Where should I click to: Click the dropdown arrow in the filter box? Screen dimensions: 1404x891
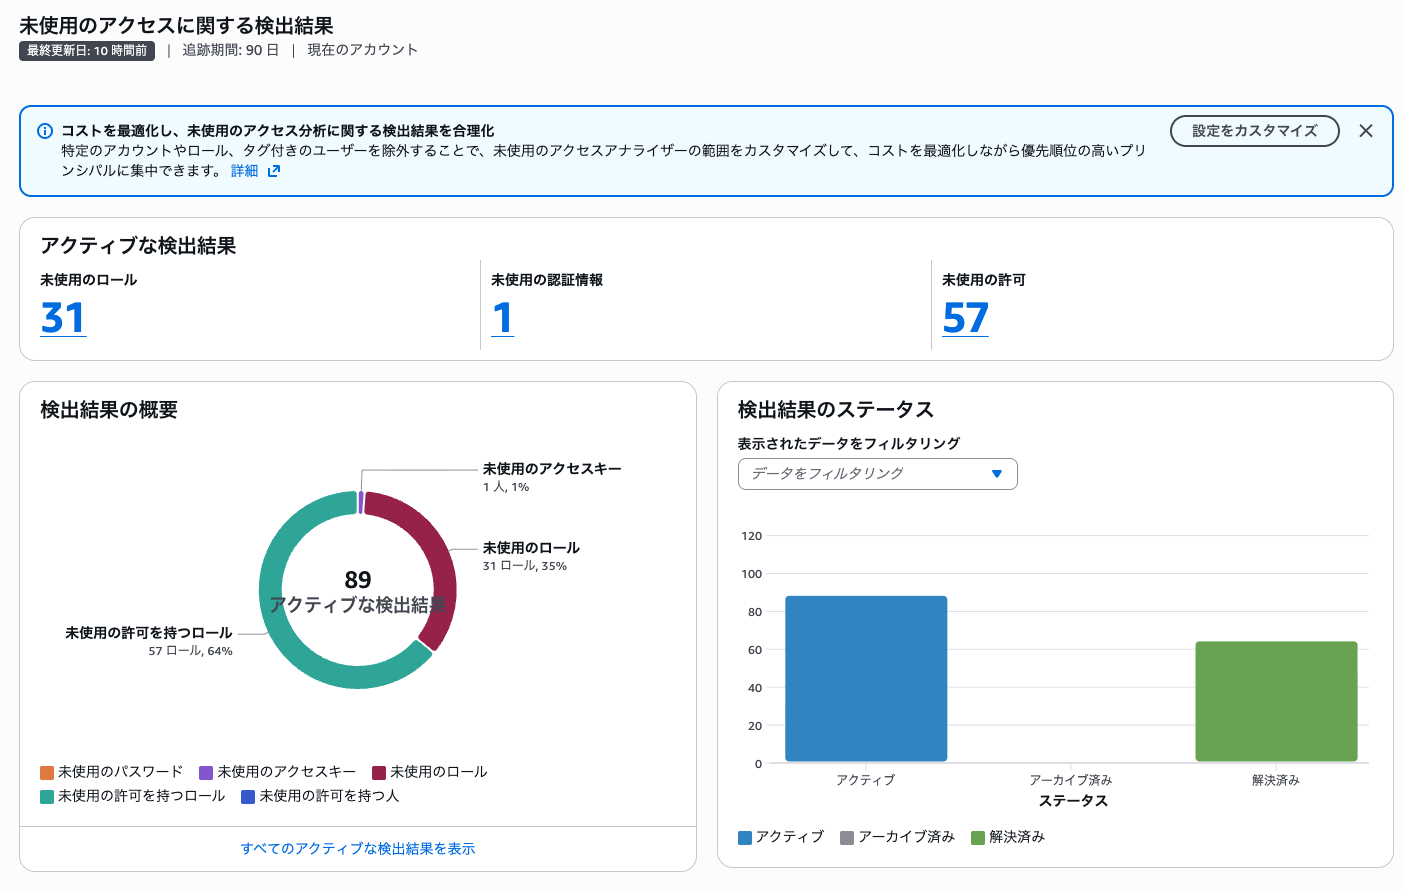996,474
